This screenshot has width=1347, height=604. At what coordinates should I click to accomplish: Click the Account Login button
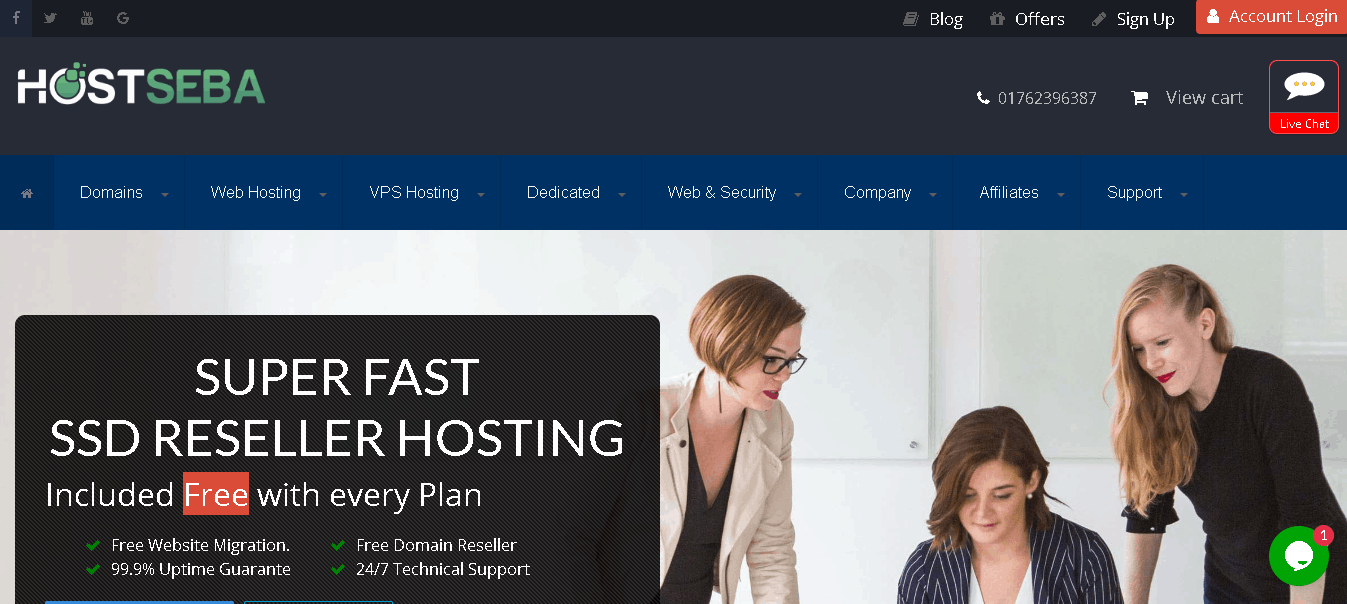1271,17
